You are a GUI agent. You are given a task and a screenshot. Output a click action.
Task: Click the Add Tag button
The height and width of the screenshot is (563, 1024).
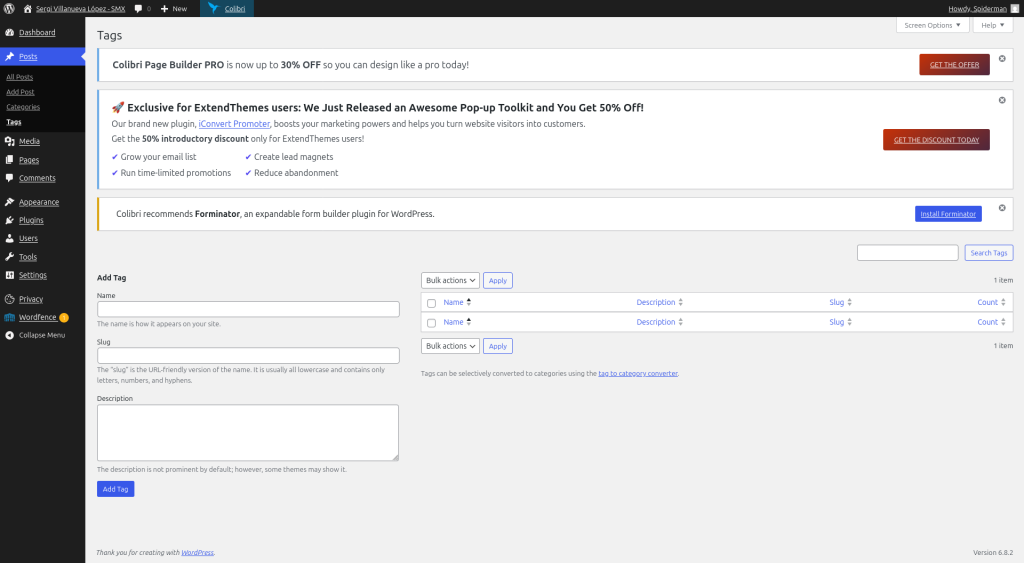pos(115,489)
